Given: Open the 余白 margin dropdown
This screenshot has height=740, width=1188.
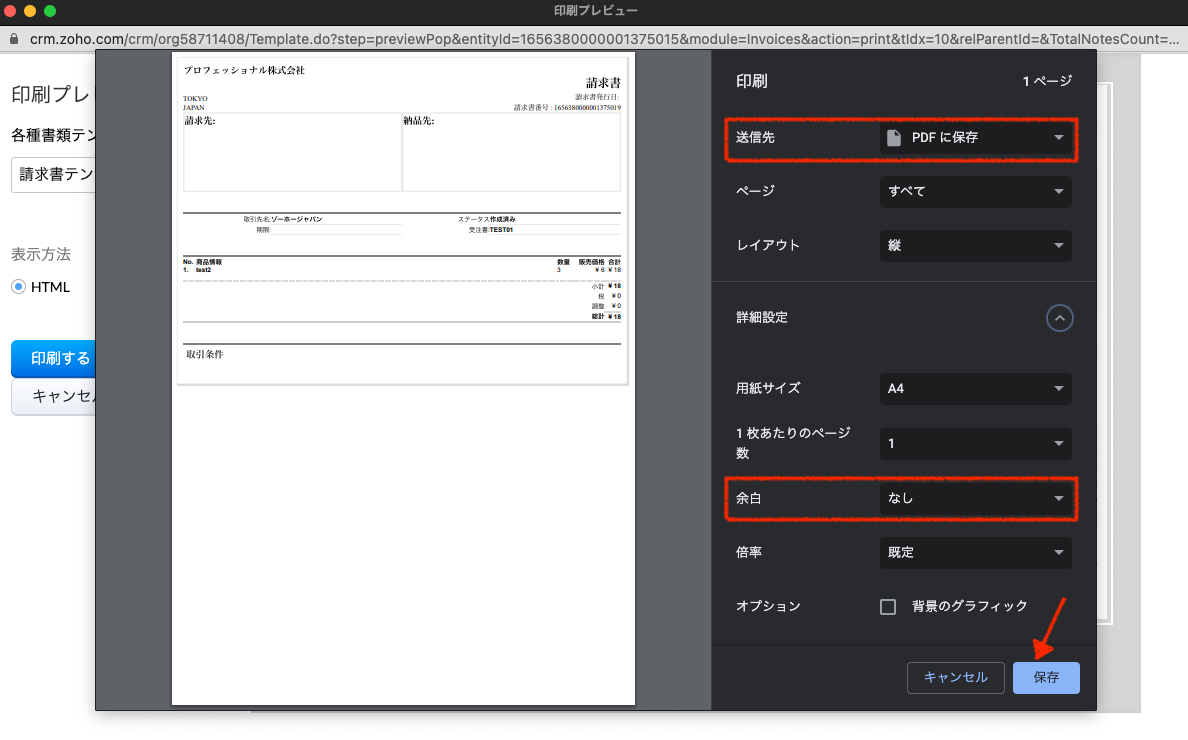Looking at the screenshot, I should tap(975, 498).
